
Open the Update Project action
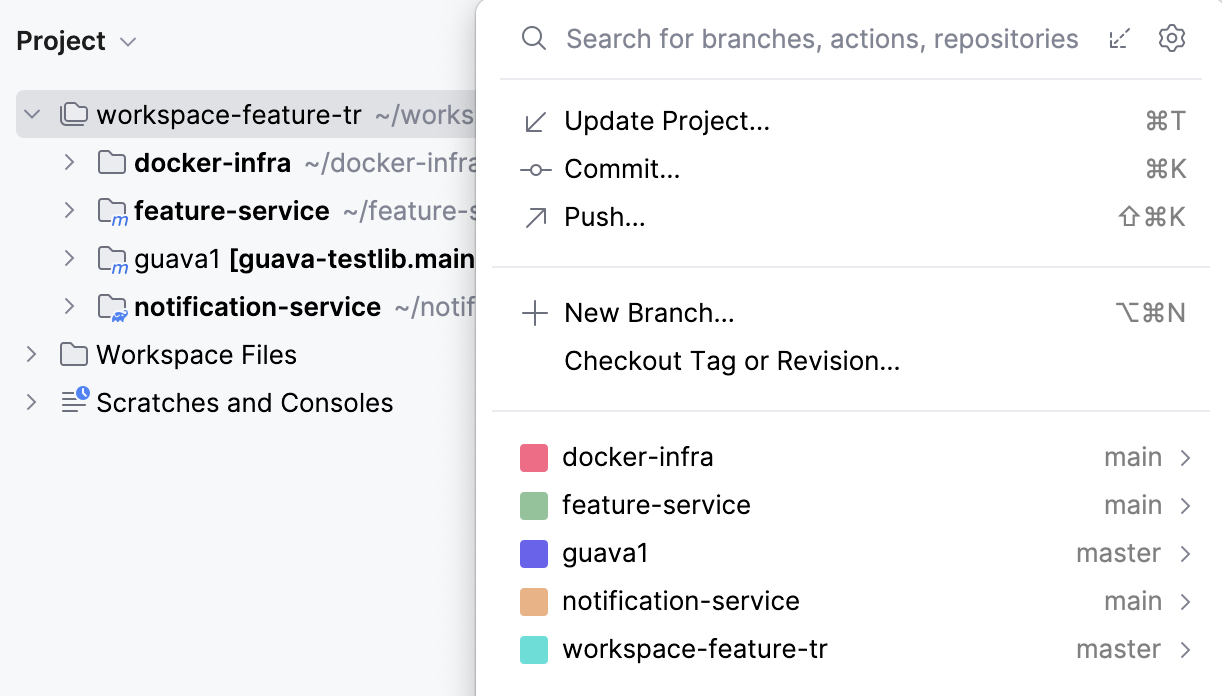point(667,120)
